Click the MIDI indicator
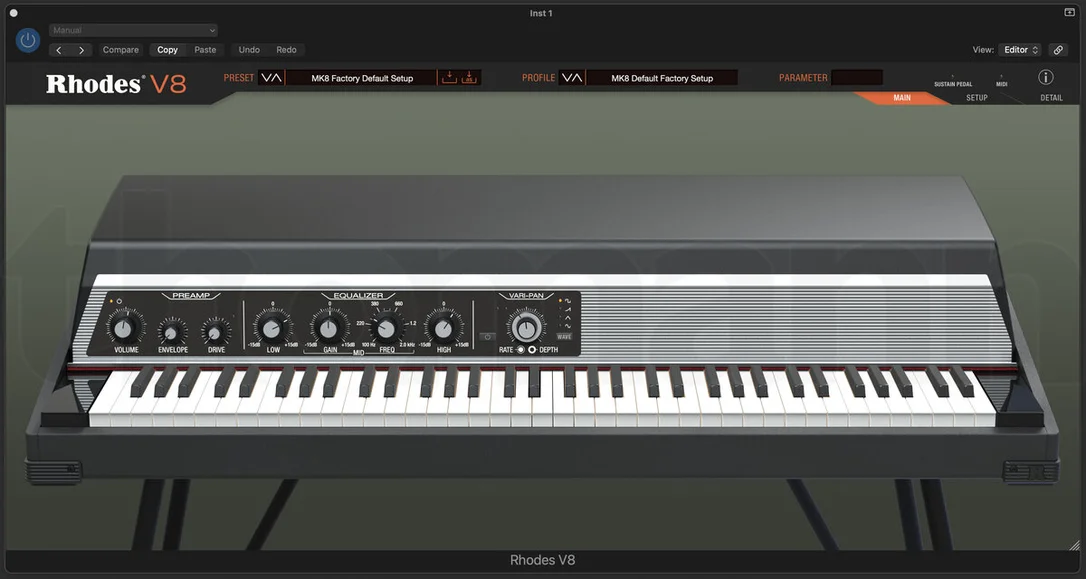The height and width of the screenshot is (579, 1086). [1001, 80]
